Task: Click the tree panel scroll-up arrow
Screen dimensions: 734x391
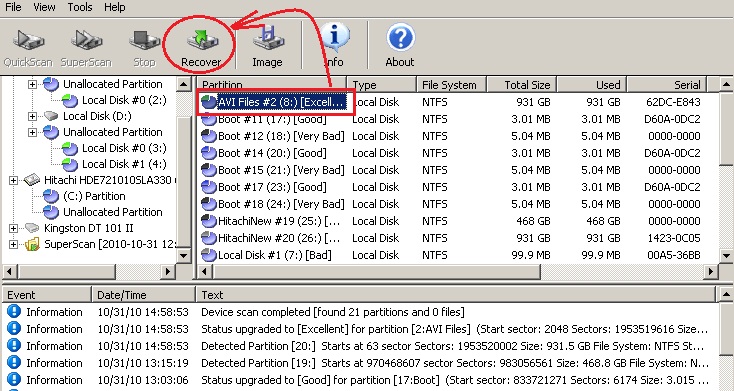Action: coord(184,85)
